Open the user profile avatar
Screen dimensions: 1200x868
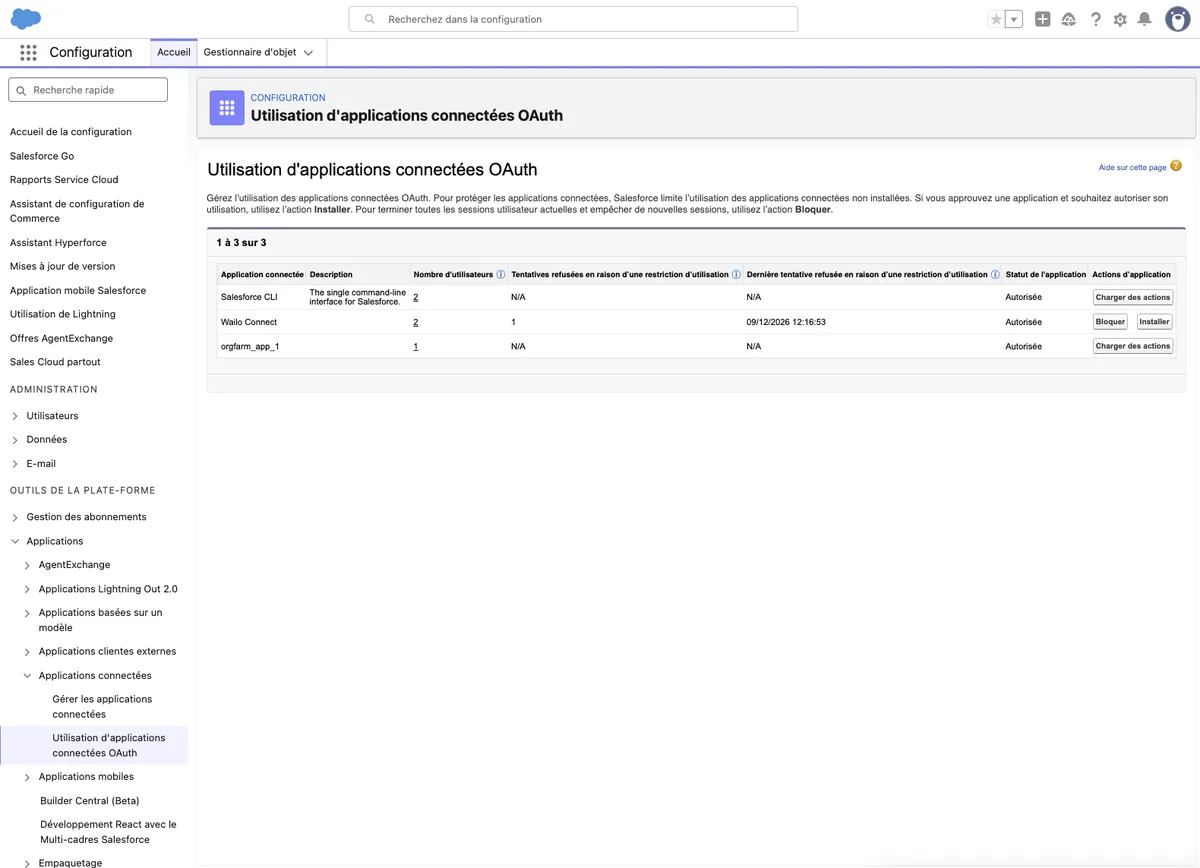pos(1177,19)
